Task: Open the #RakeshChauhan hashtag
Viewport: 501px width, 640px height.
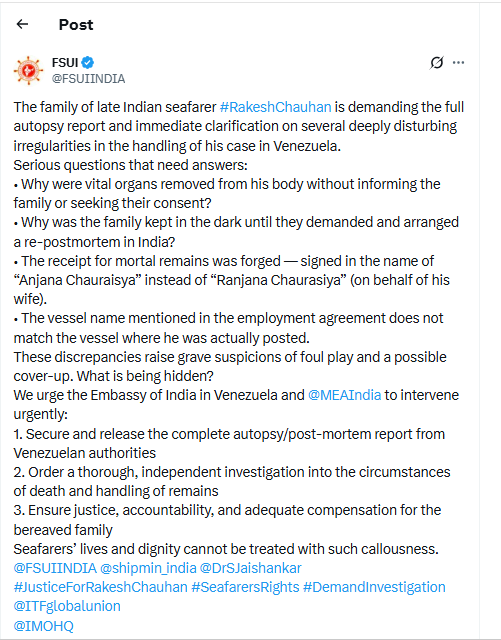Action: point(276,107)
